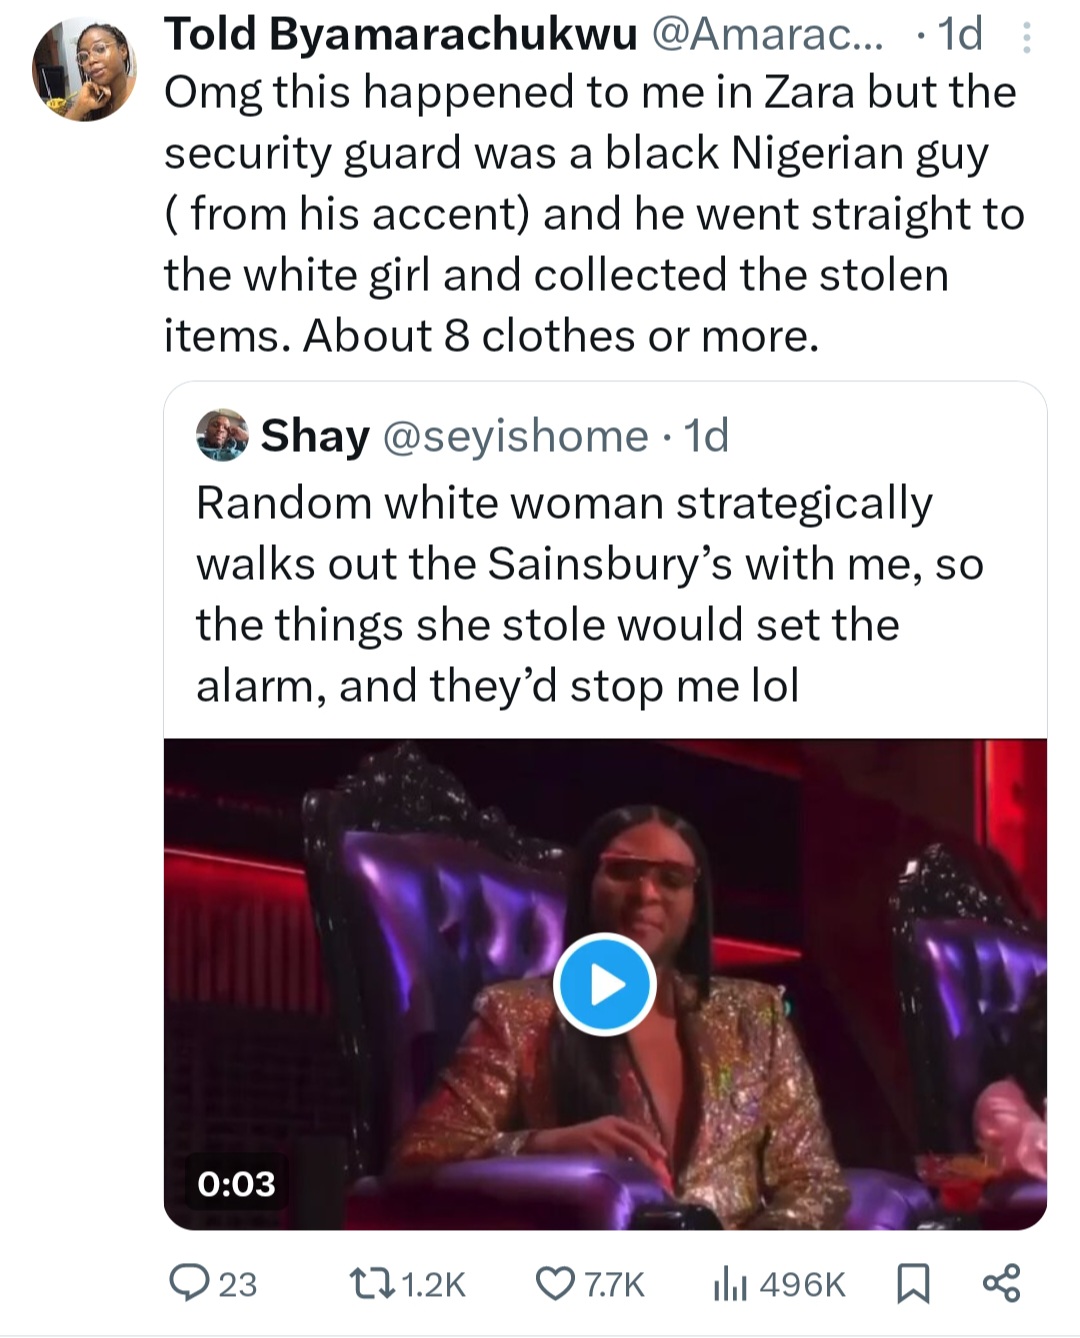Open the @seyishome handle link

tap(516, 436)
